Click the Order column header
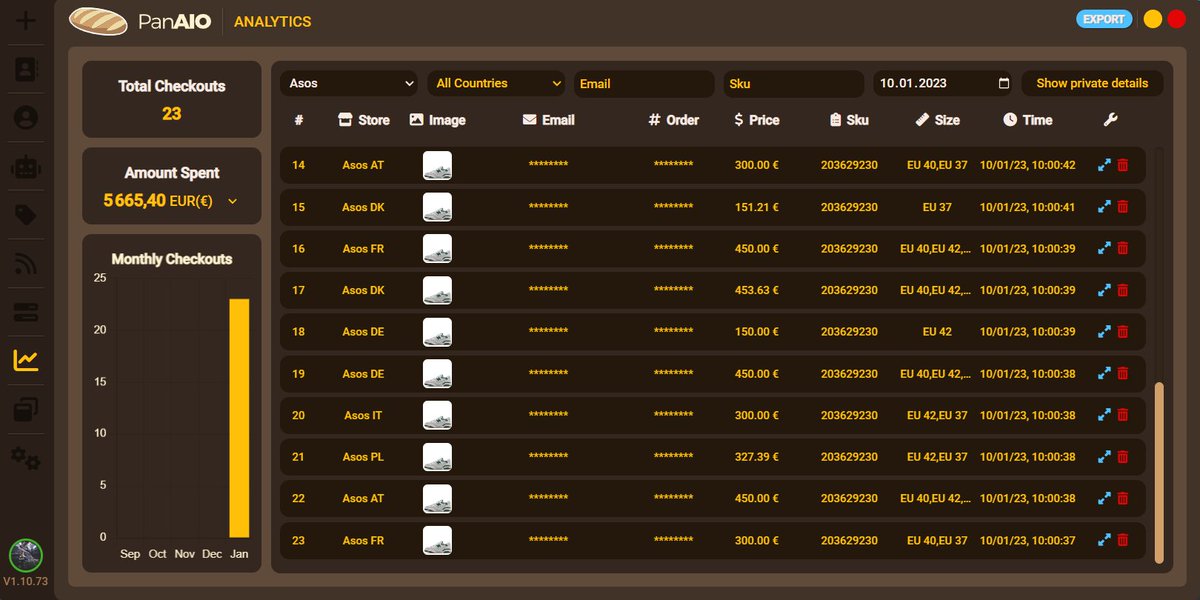 point(673,120)
